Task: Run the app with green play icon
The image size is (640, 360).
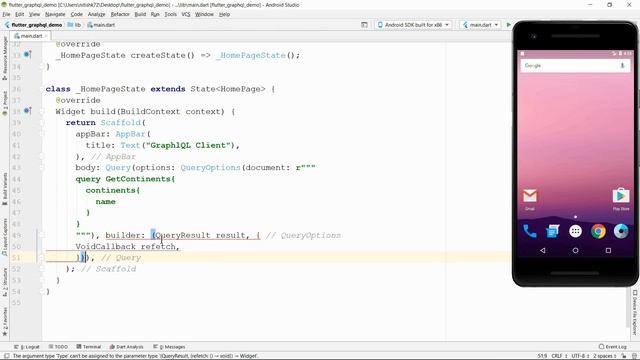Action: point(509,25)
